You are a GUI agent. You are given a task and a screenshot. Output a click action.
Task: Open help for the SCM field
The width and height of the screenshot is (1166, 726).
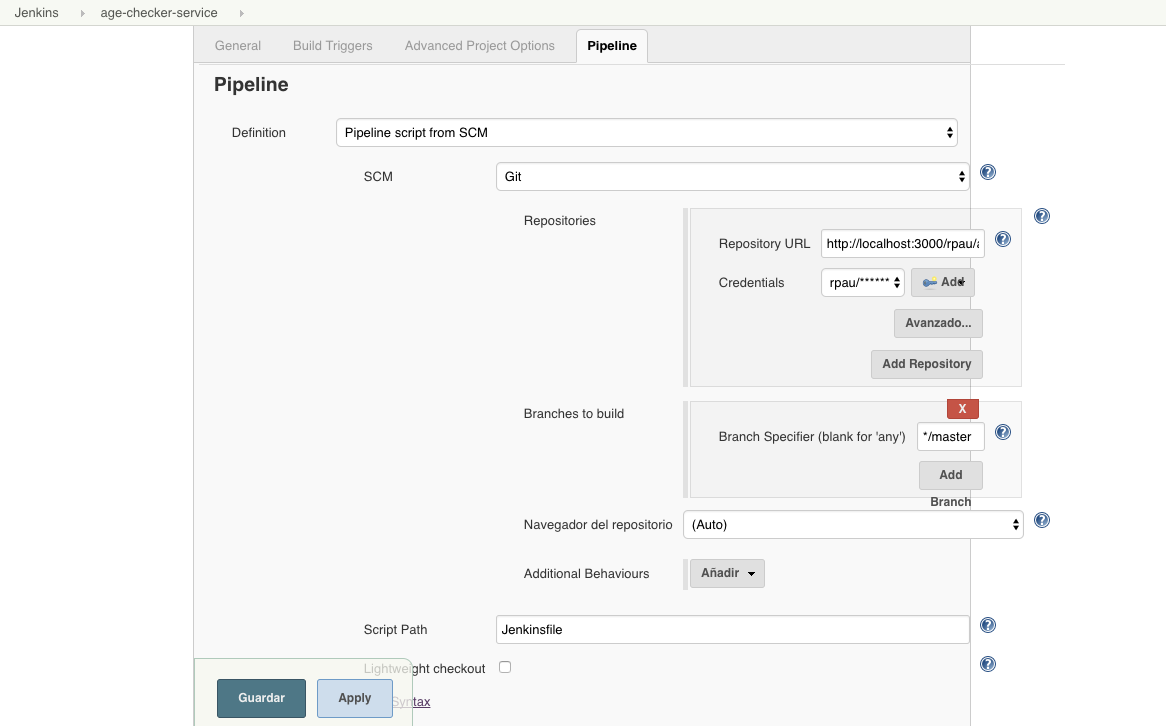coord(988,173)
